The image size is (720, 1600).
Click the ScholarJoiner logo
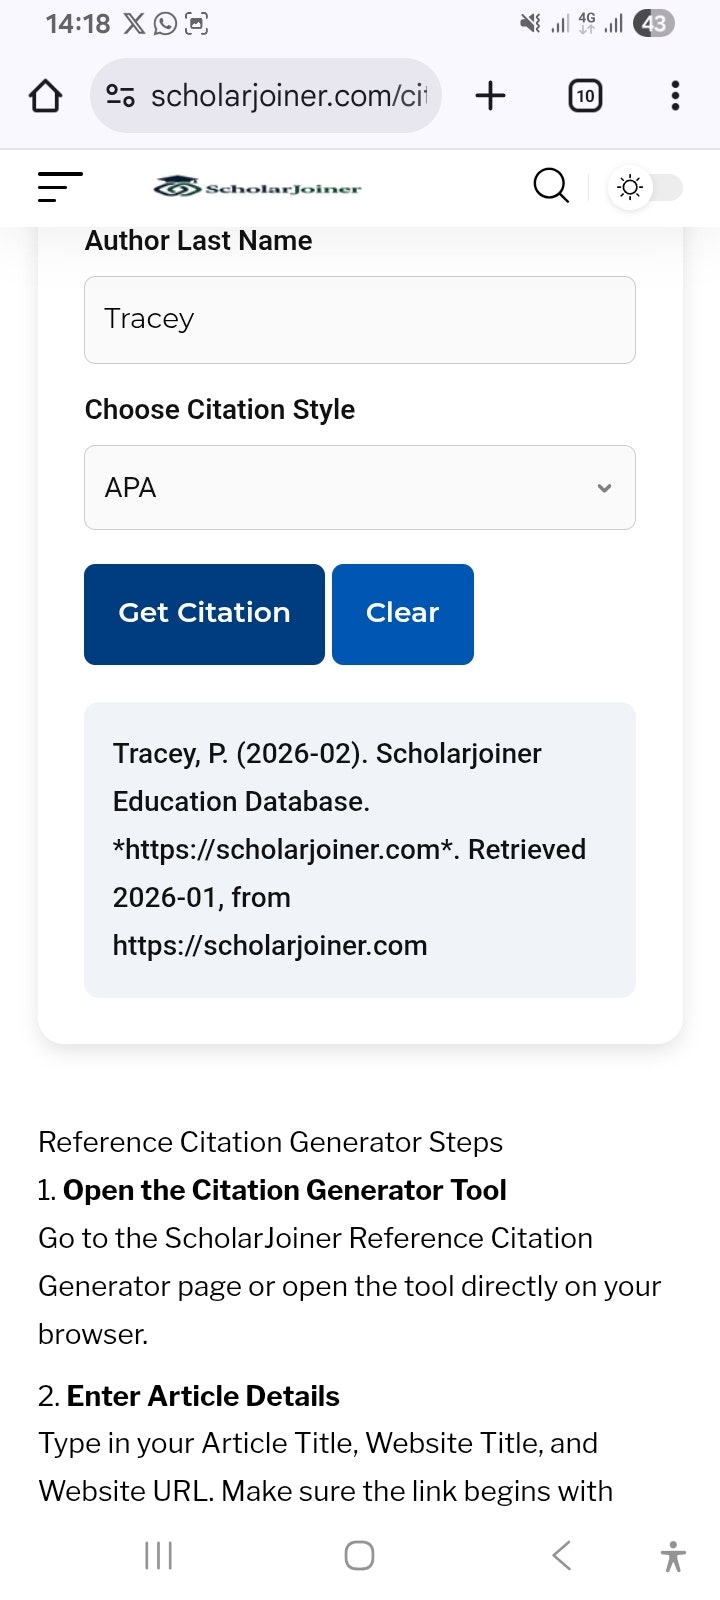[257, 187]
